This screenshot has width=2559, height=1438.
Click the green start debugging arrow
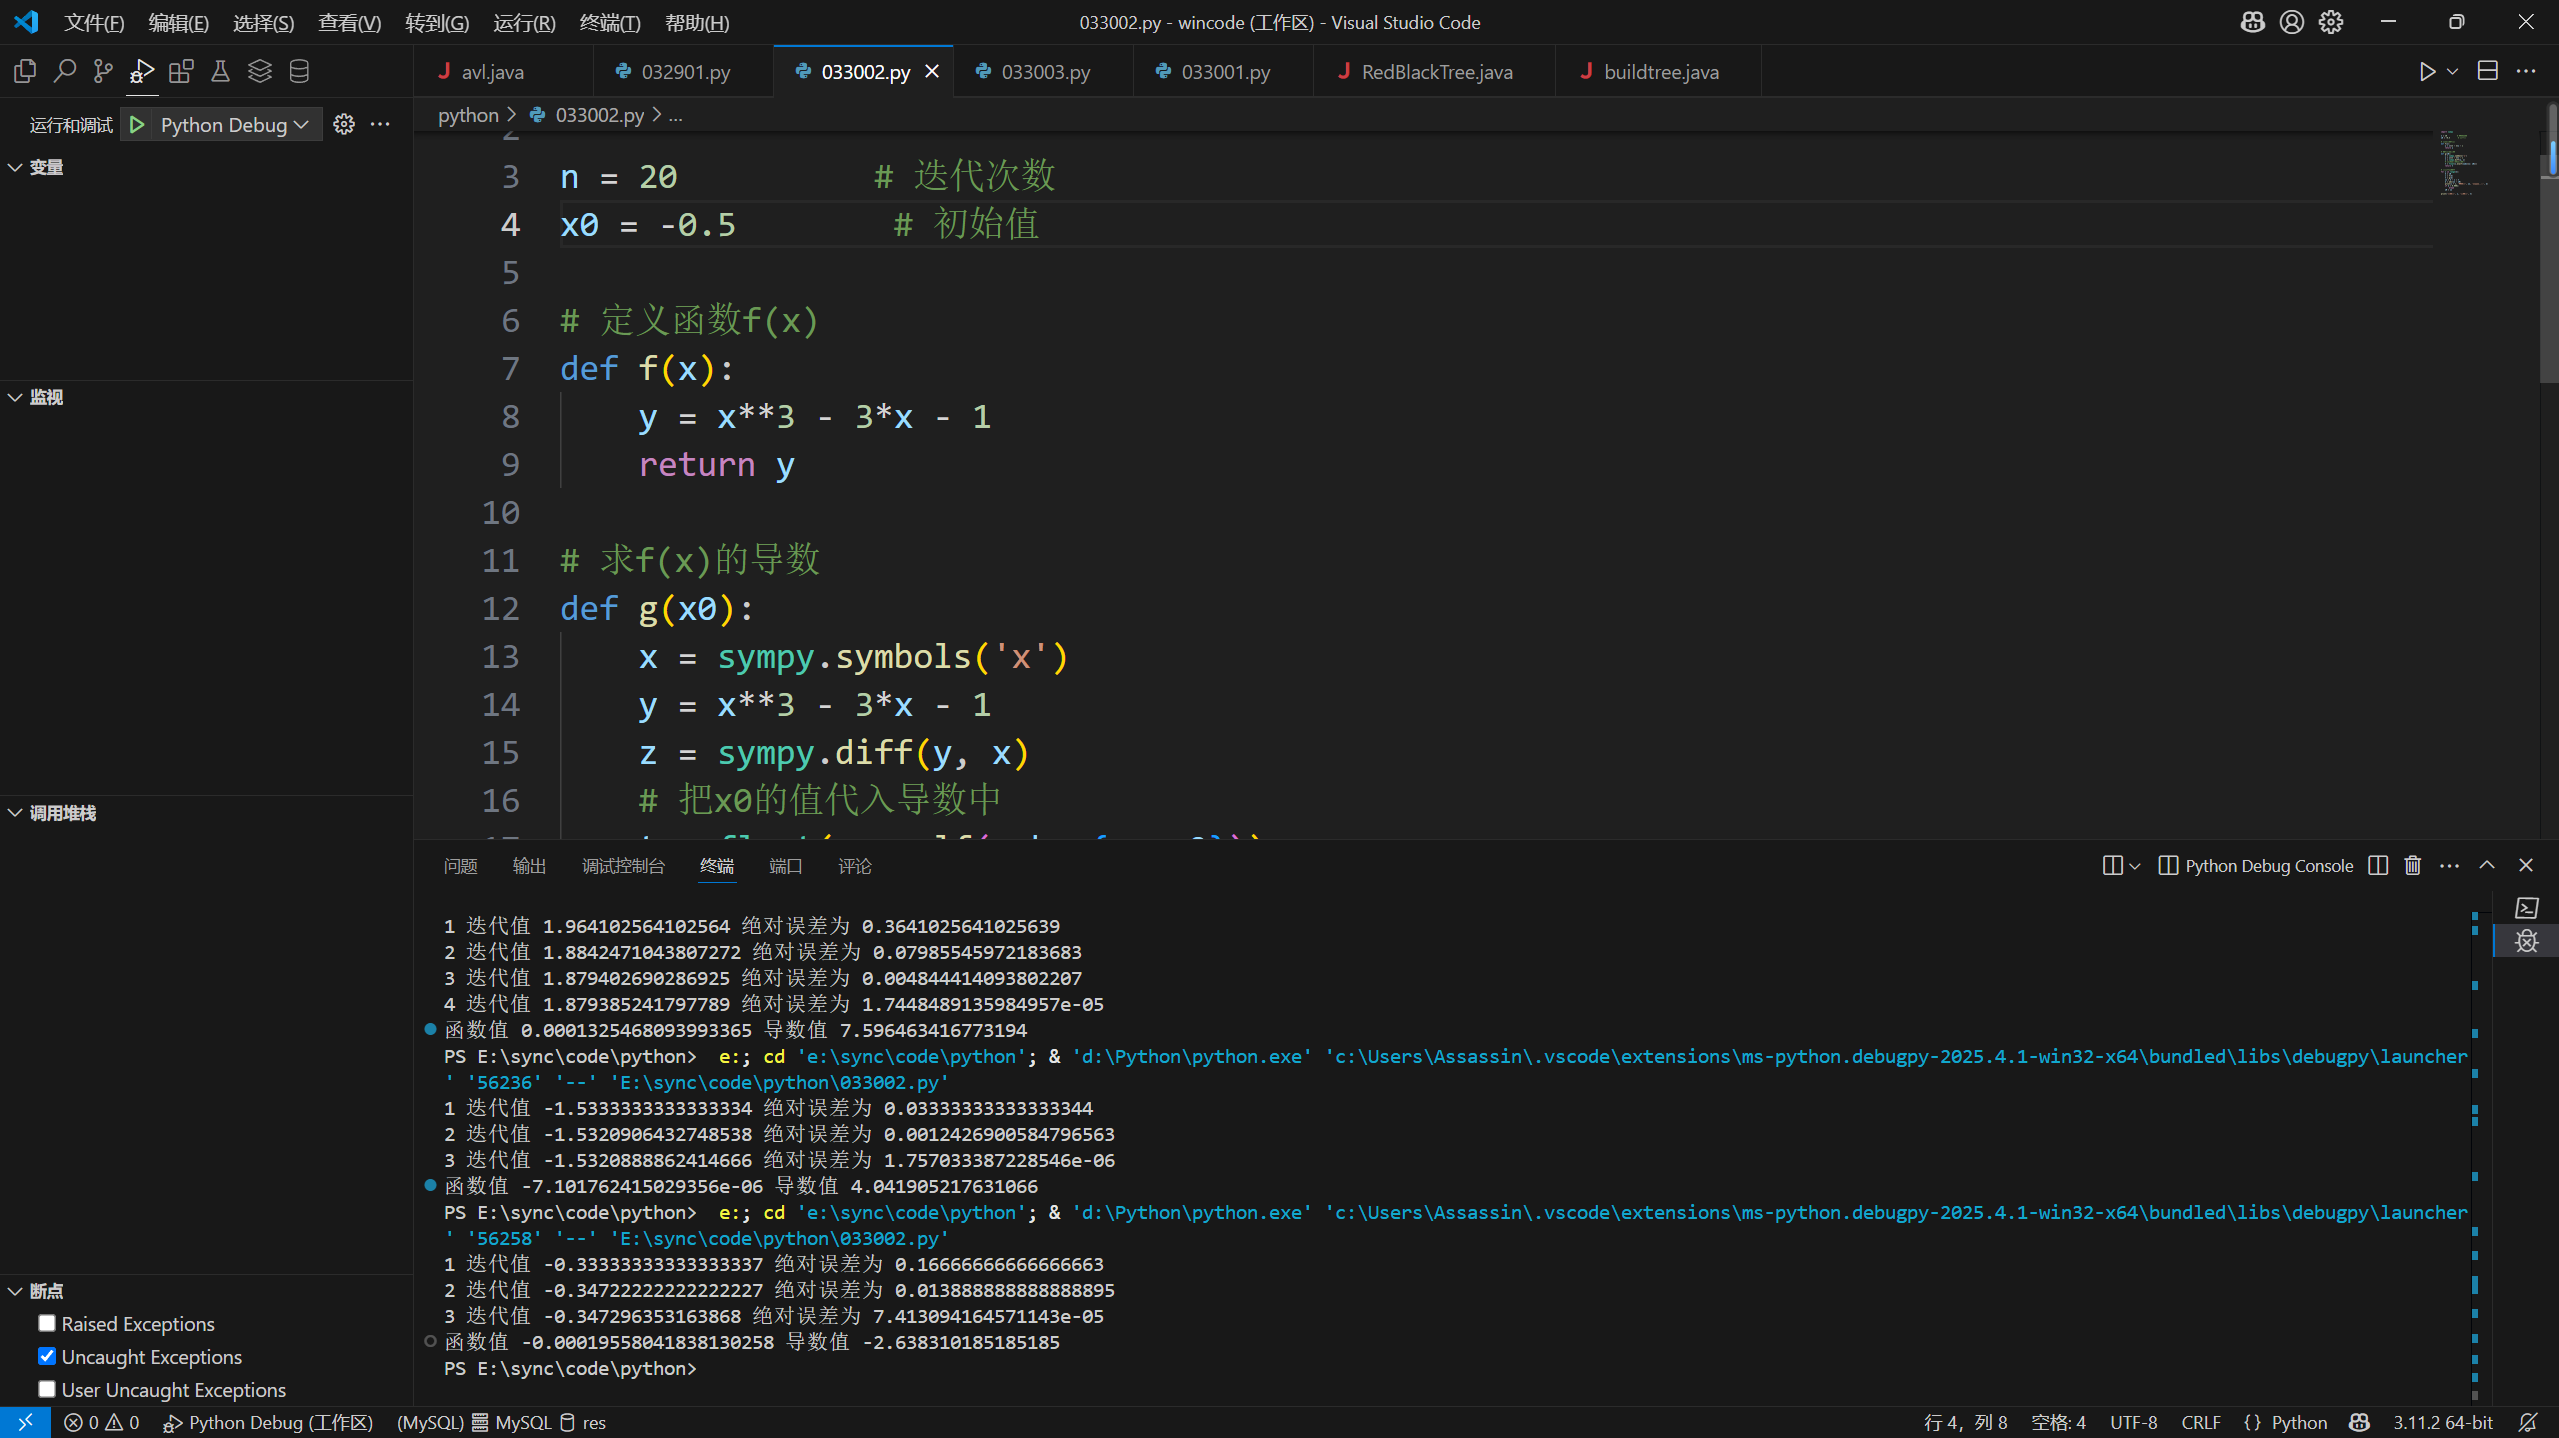coord(138,125)
